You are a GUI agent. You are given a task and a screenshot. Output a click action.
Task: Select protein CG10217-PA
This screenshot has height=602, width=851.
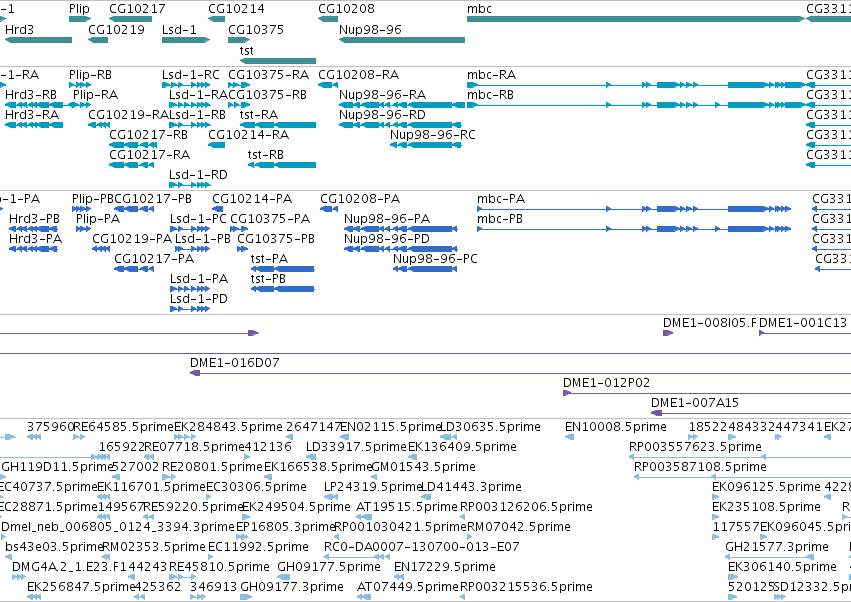coord(154,259)
